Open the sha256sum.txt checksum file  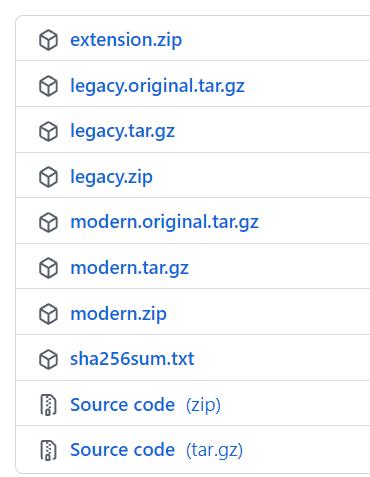[132, 359]
